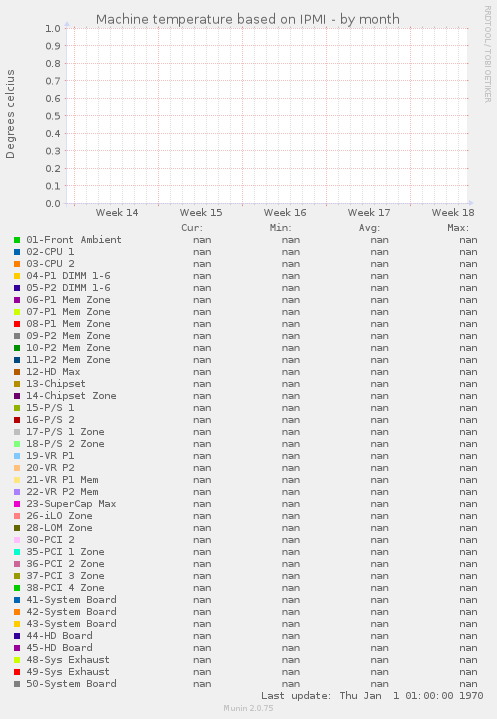Select the '18-P/S 2 Zone' legend entry
This screenshot has width=497, height=719.
click(x=65, y=443)
